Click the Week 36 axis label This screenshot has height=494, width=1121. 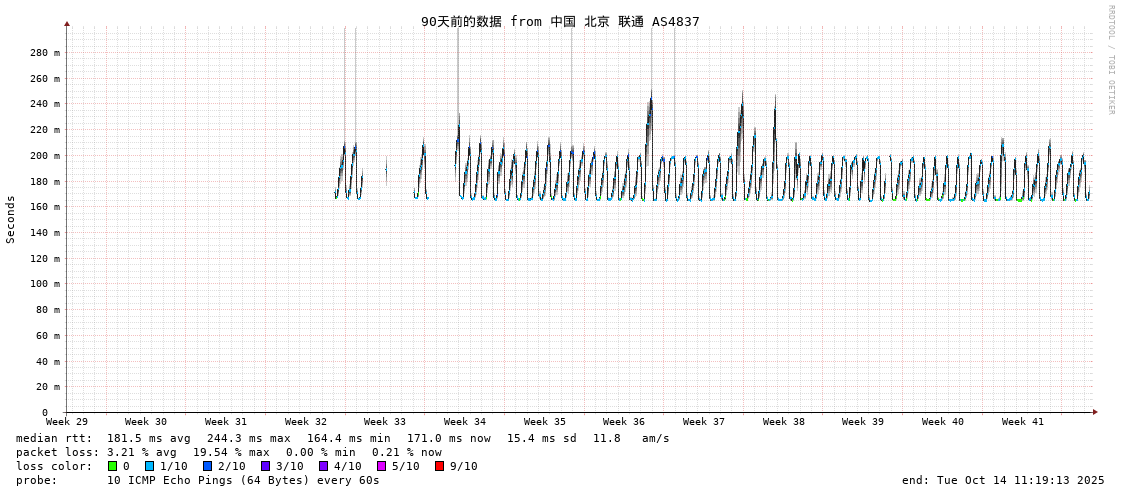coord(624,422)
